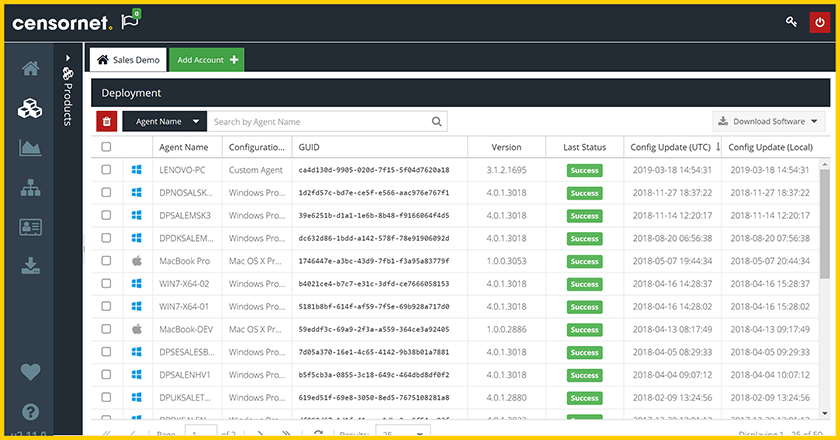
Task: Tick the checkbox for WIN7-X64-02
Action: (106, 283)
